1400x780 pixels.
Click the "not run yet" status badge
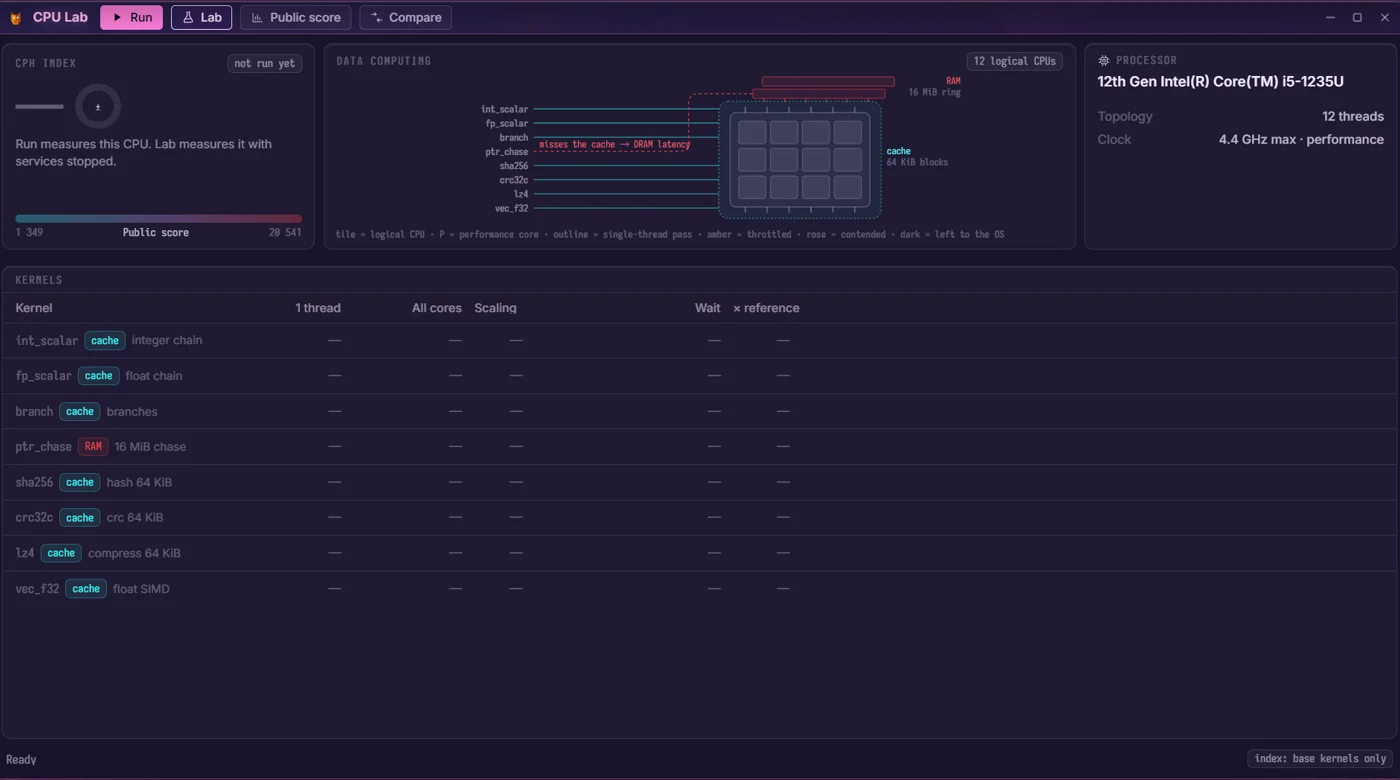pos(265,64)
